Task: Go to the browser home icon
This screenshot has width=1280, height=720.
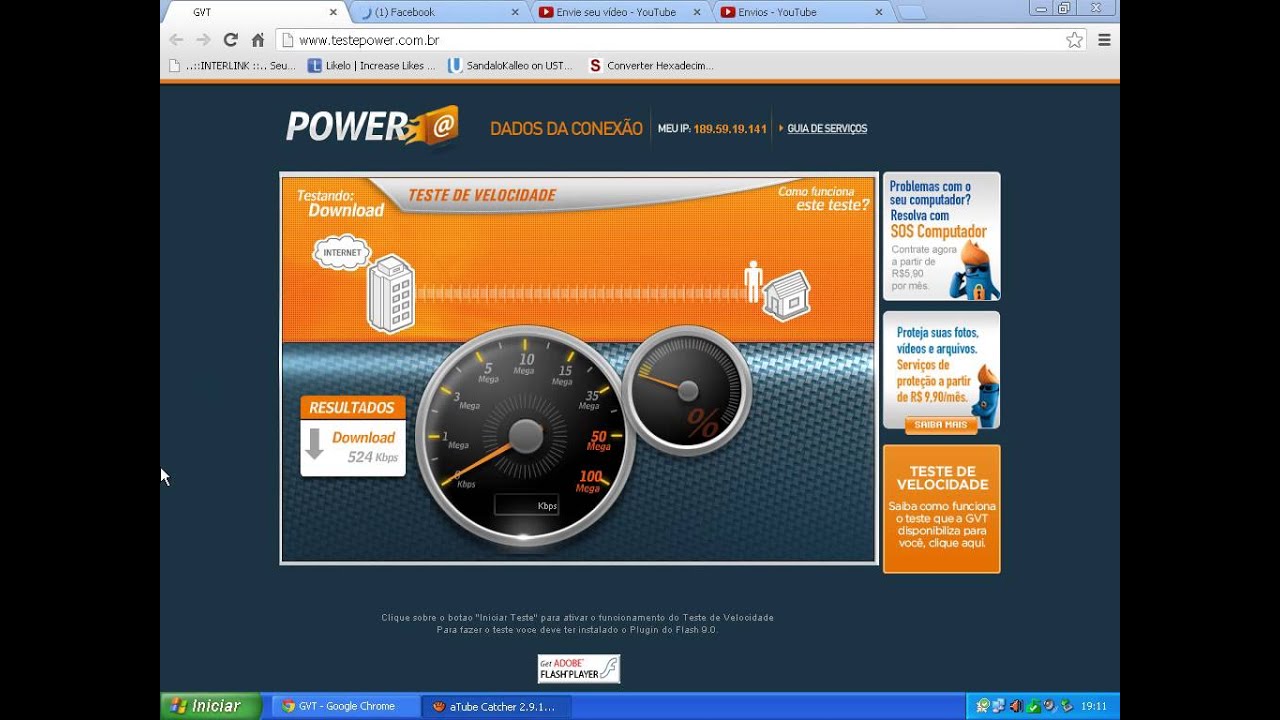Action: 257,40
